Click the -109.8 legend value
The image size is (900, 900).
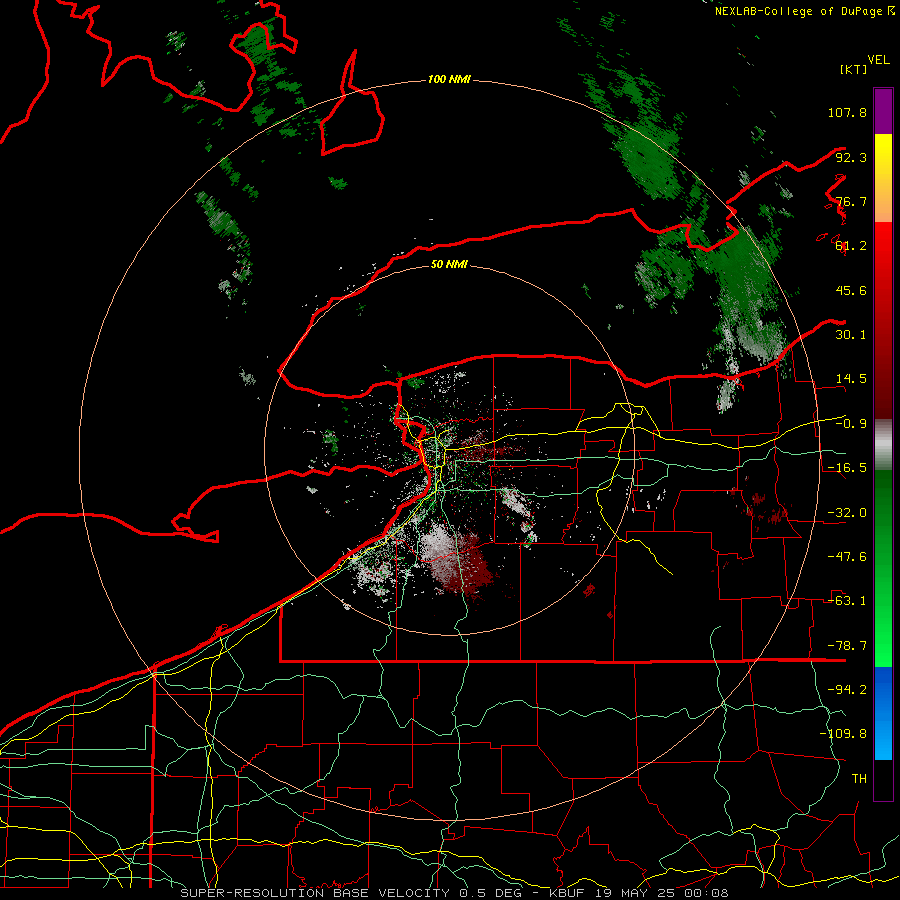[x=843, y=734]
